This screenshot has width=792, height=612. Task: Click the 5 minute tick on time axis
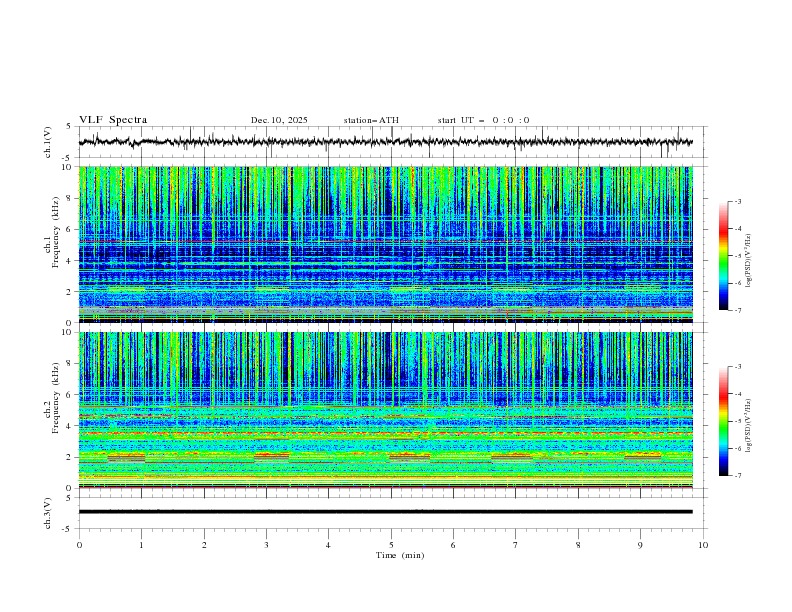pyautogui.click(x=391, y=545)
